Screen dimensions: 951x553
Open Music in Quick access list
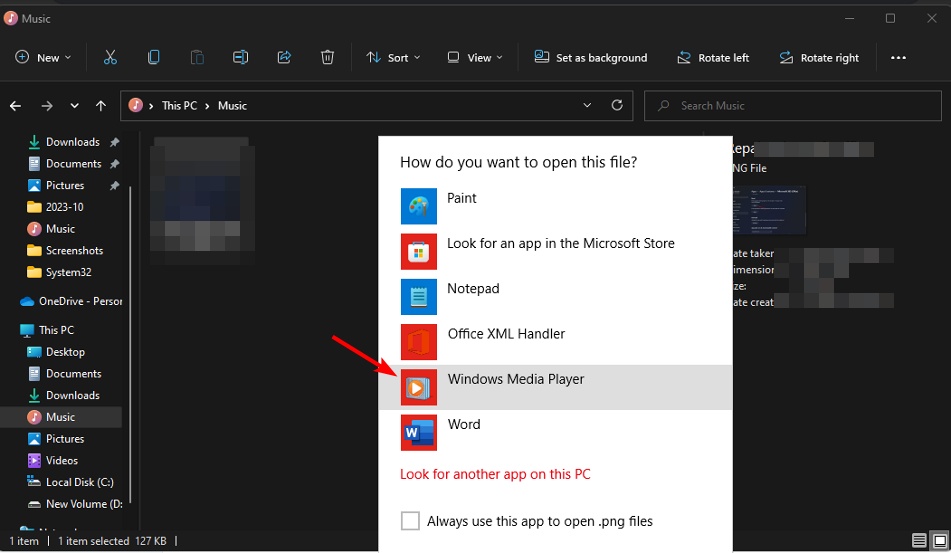[x=52, y=229]
